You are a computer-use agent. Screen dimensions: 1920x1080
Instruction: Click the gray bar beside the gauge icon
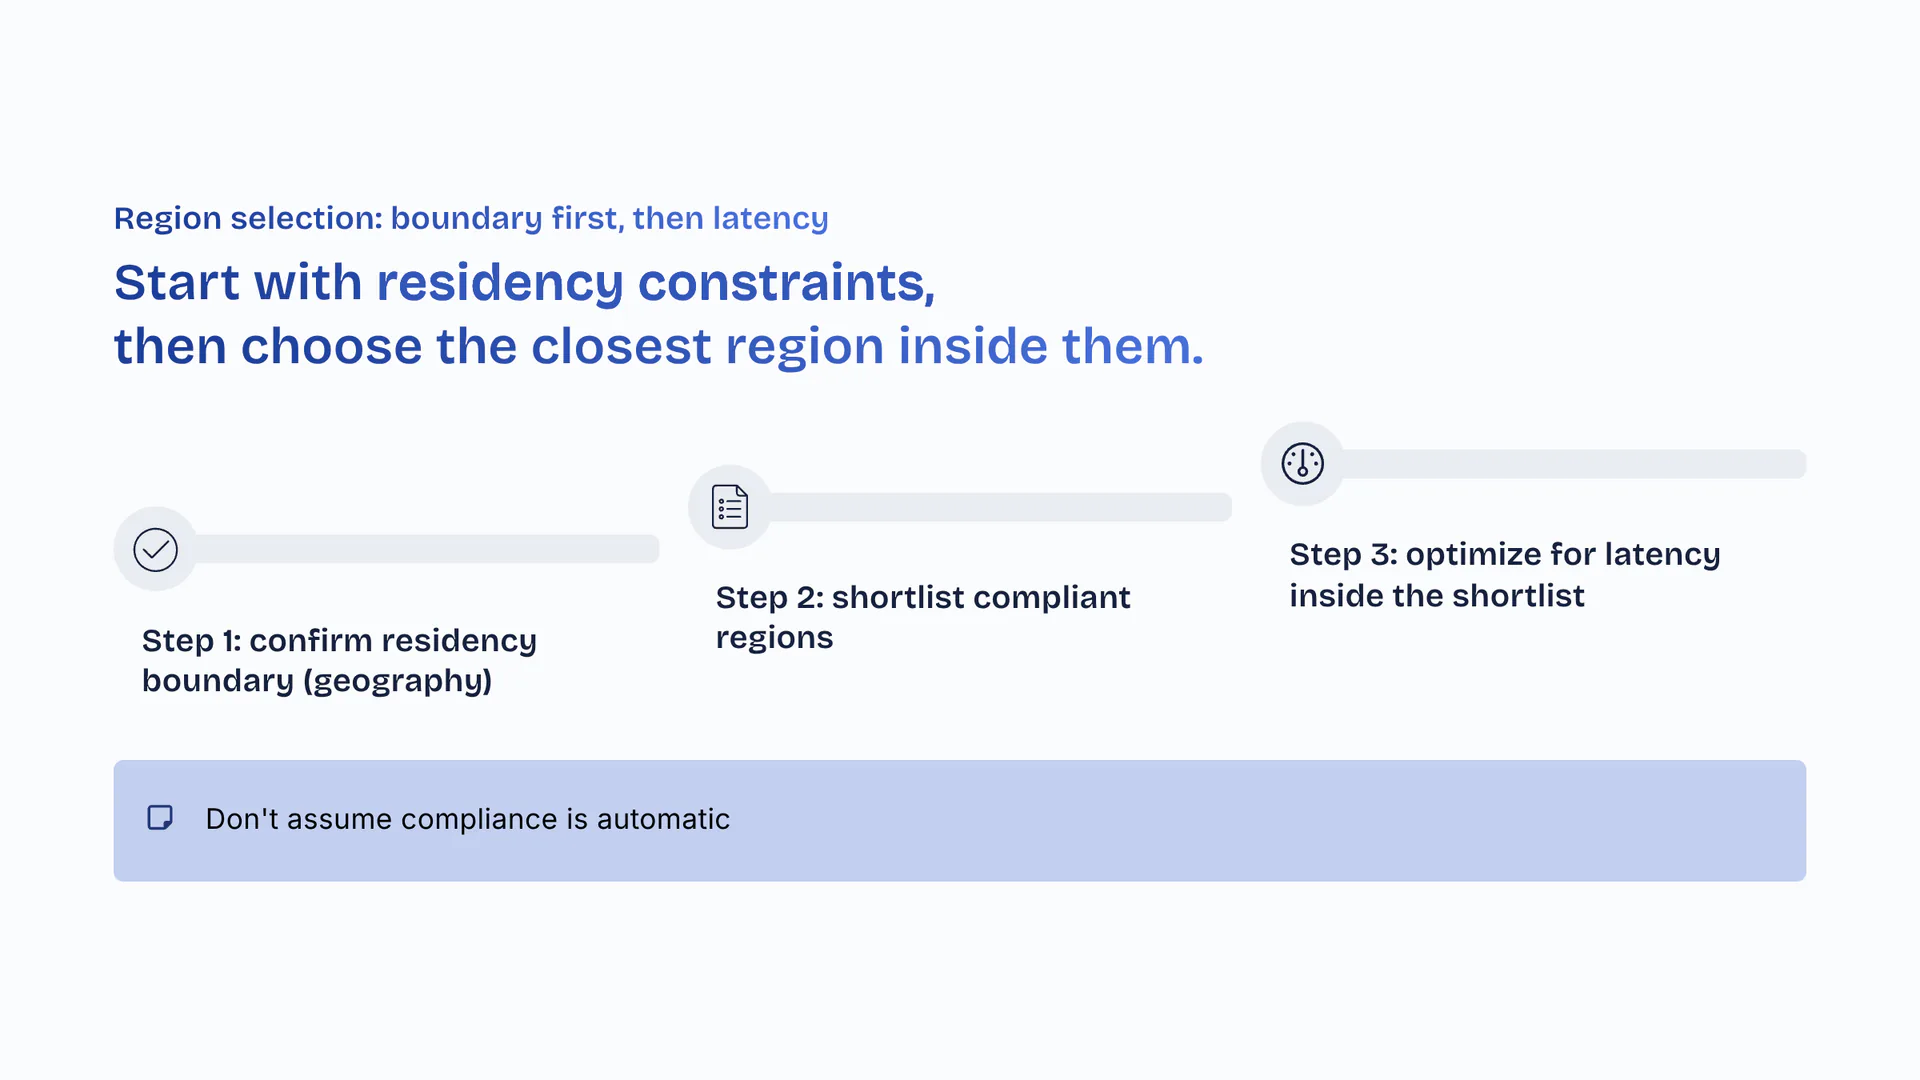(1573, 464)
